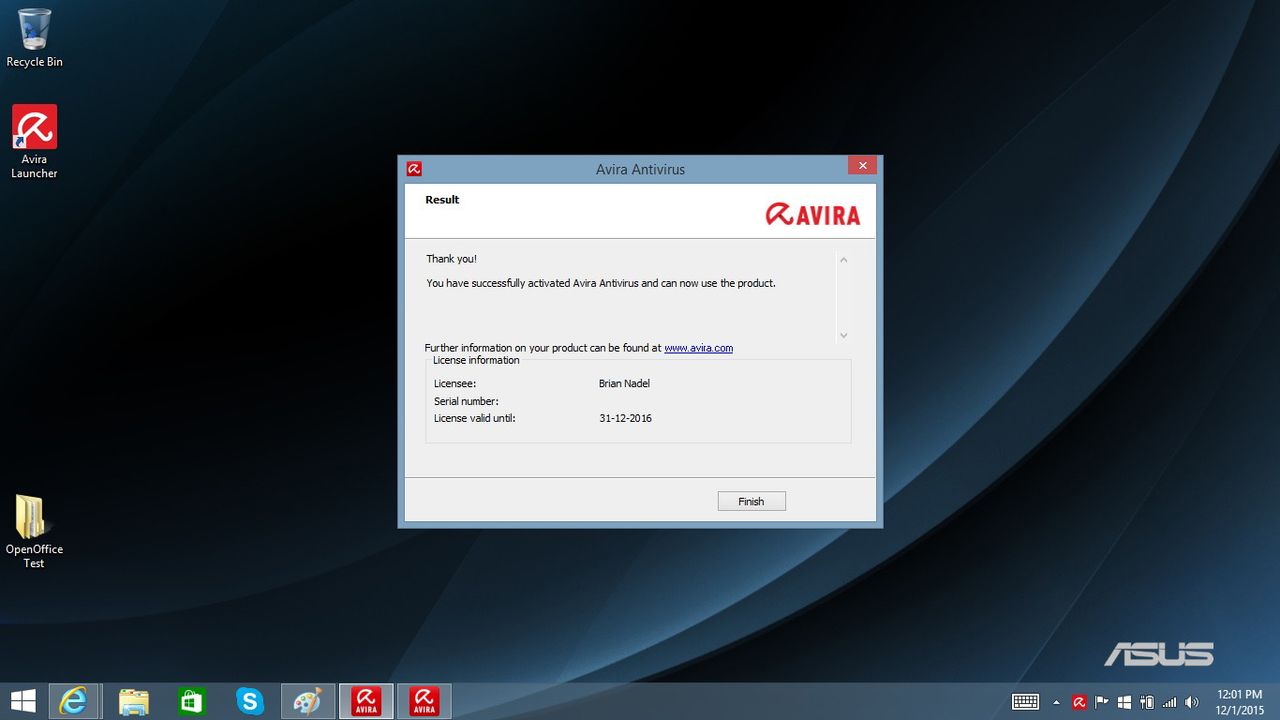Click the scroll down arrow in message box
The width and height of the screenshot is (1280, 720).
[x=843, y=335]
